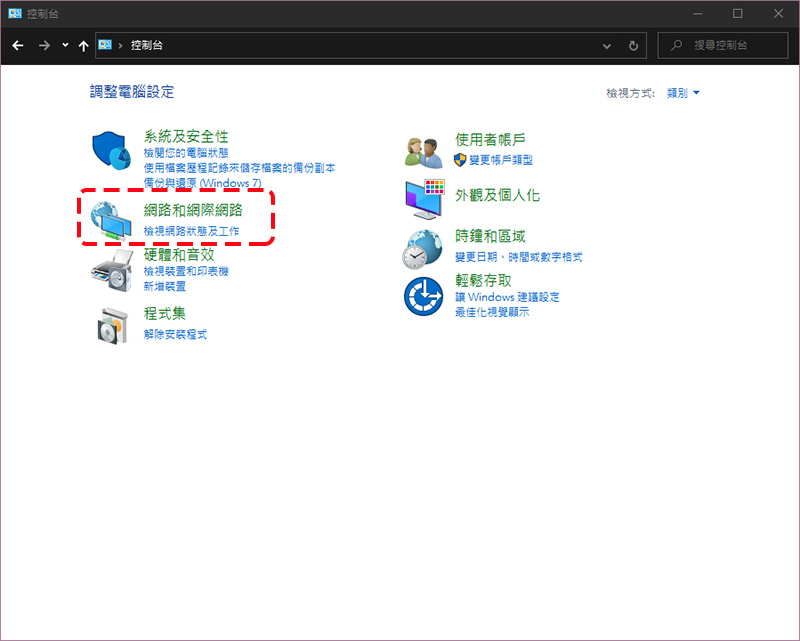The height and width of the screenshot is (641, 800).
Task: Click the Clock and Region globe icon
Action: coord(422,250)
